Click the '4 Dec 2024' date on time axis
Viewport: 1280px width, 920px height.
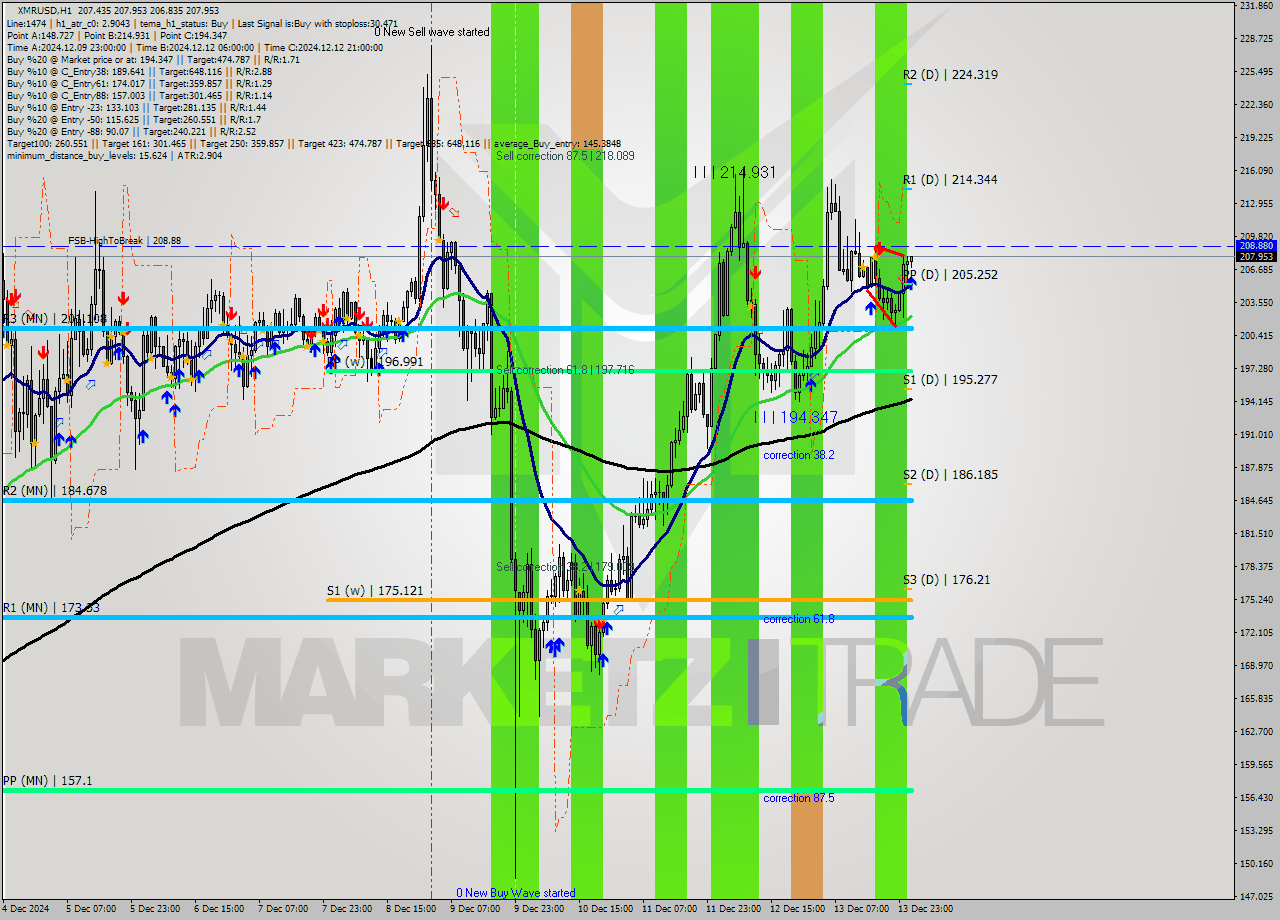pos(26,909)
